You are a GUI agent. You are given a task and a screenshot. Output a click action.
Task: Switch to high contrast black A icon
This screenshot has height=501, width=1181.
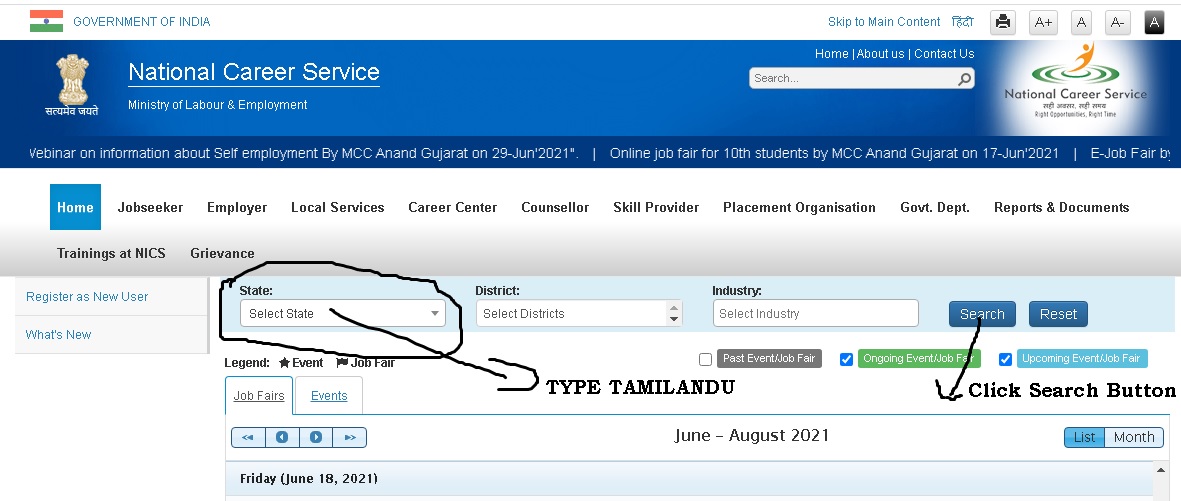(x=1154, y=22)
